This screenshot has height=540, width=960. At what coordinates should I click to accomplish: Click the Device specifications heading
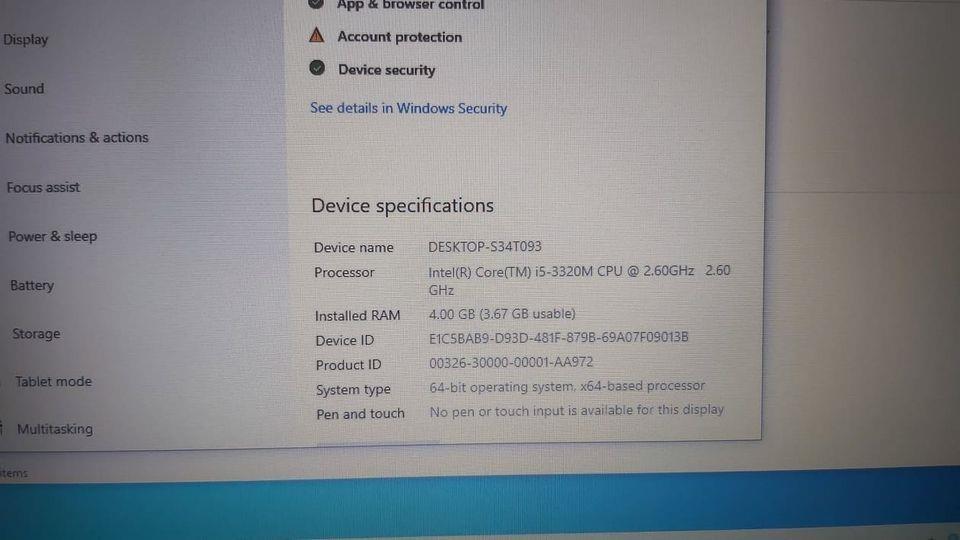(x=402, y=206)
